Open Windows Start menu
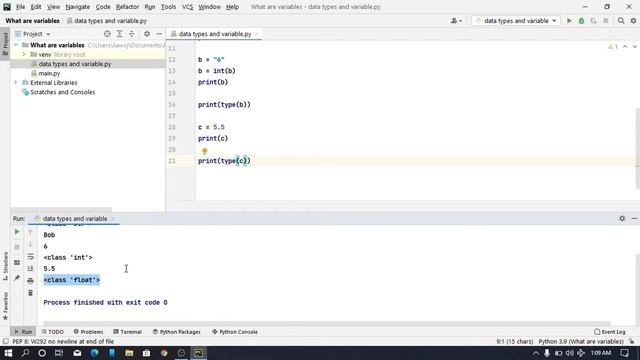640x360 pixels. (8, 353)
